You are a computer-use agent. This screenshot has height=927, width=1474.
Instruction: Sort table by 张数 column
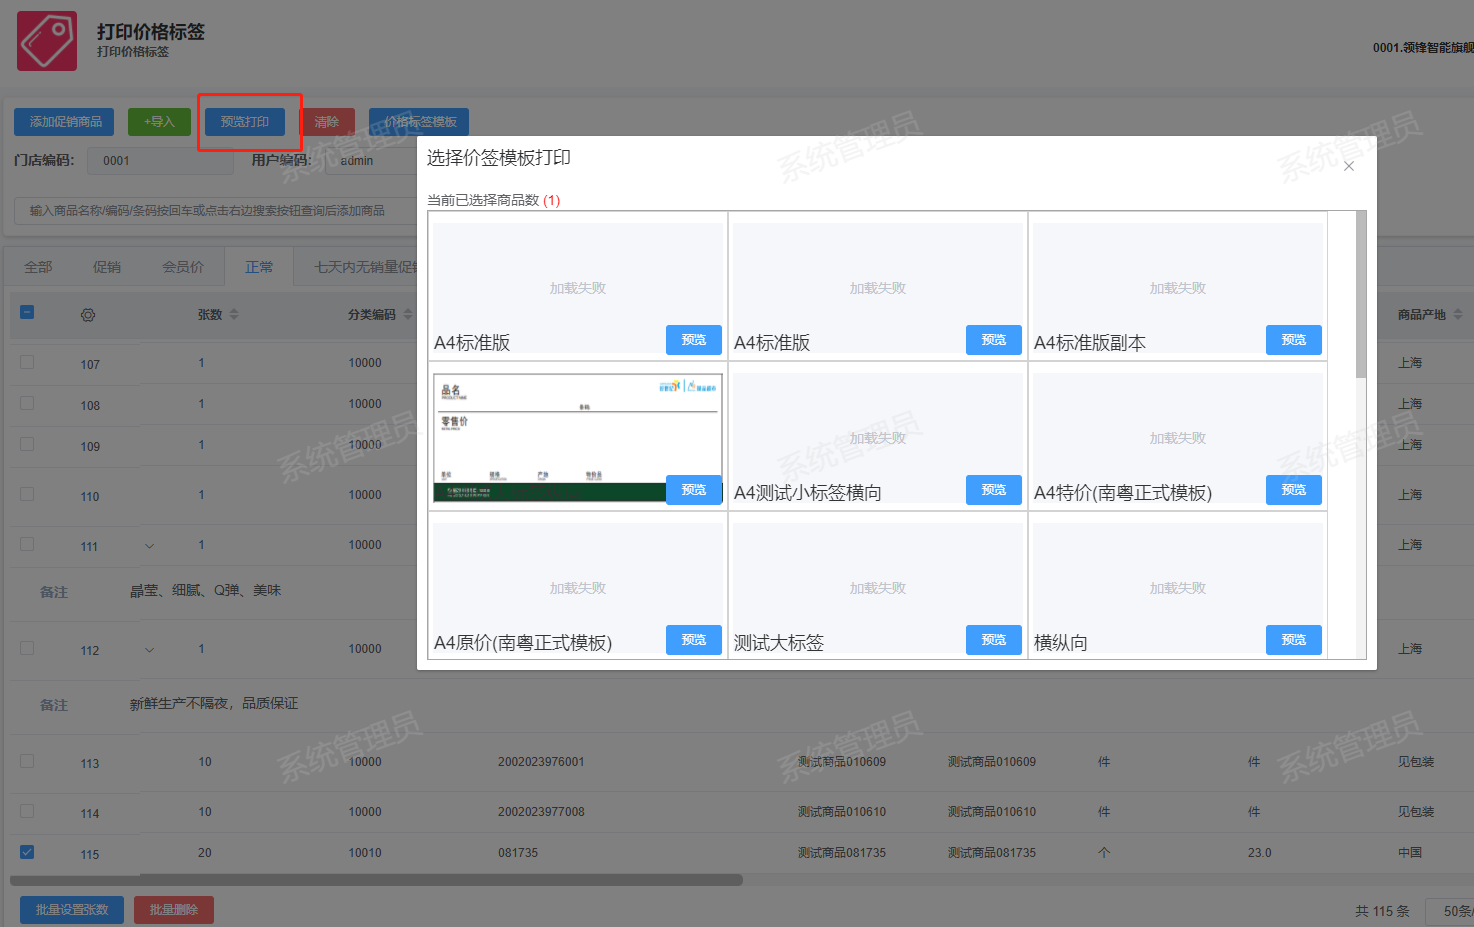[234, 314]
